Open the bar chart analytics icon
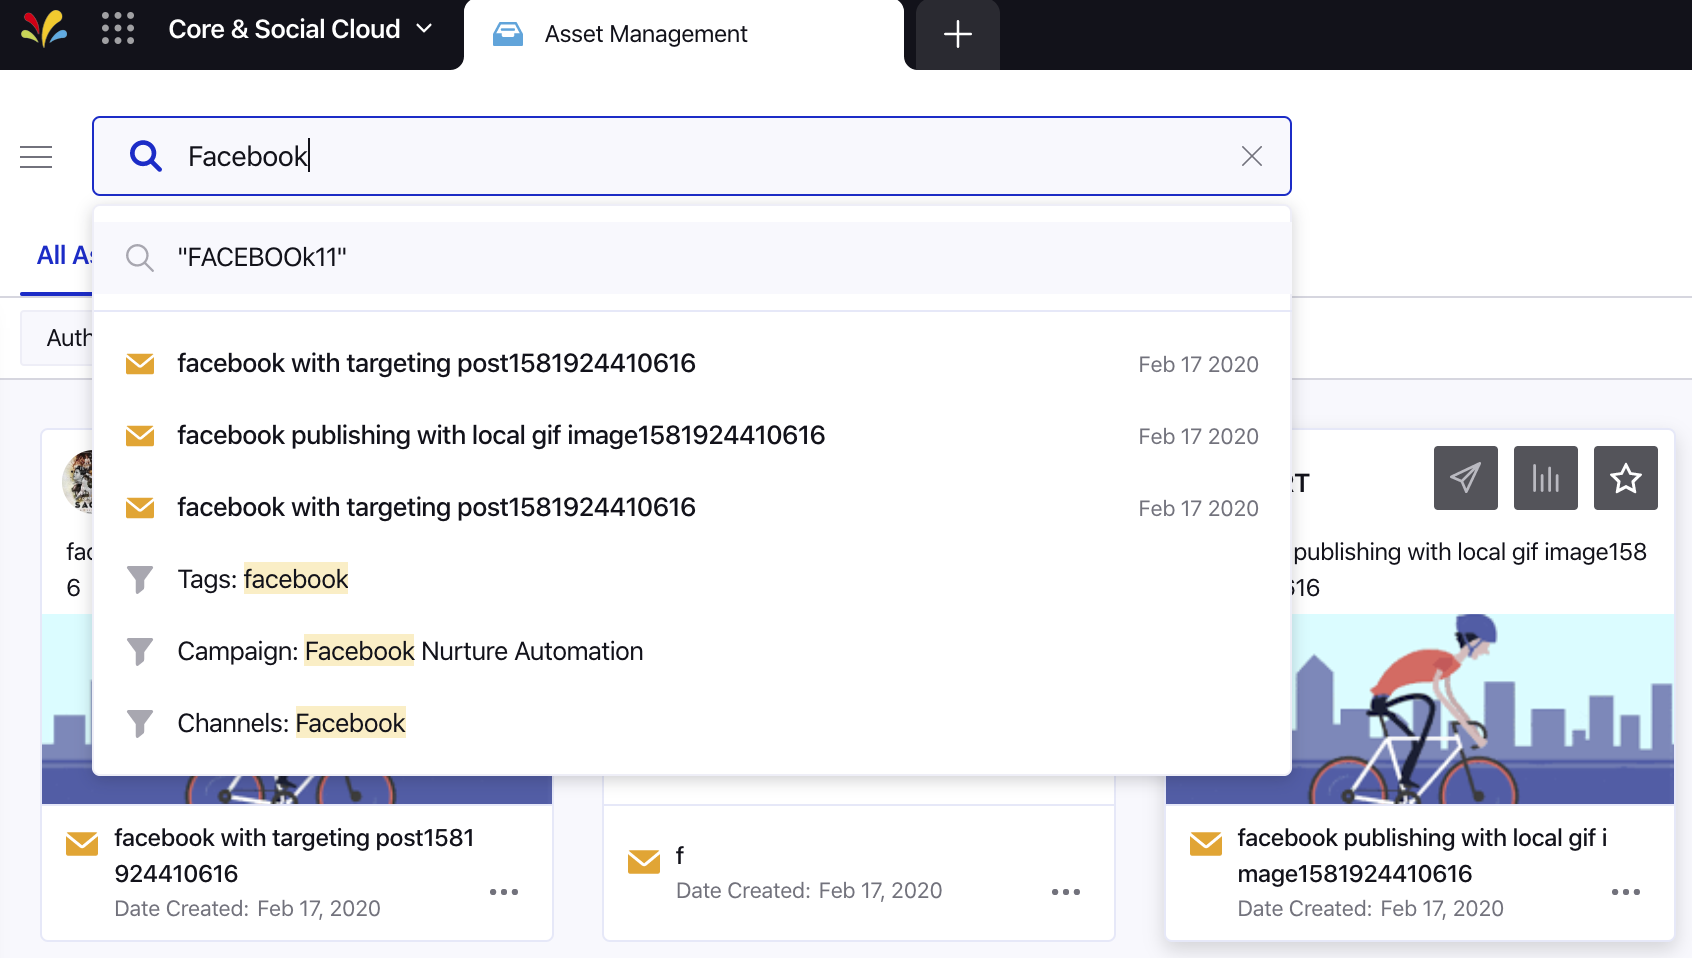The height and width of the screenshot is (958, 1692). click(x=1546, y=478)
